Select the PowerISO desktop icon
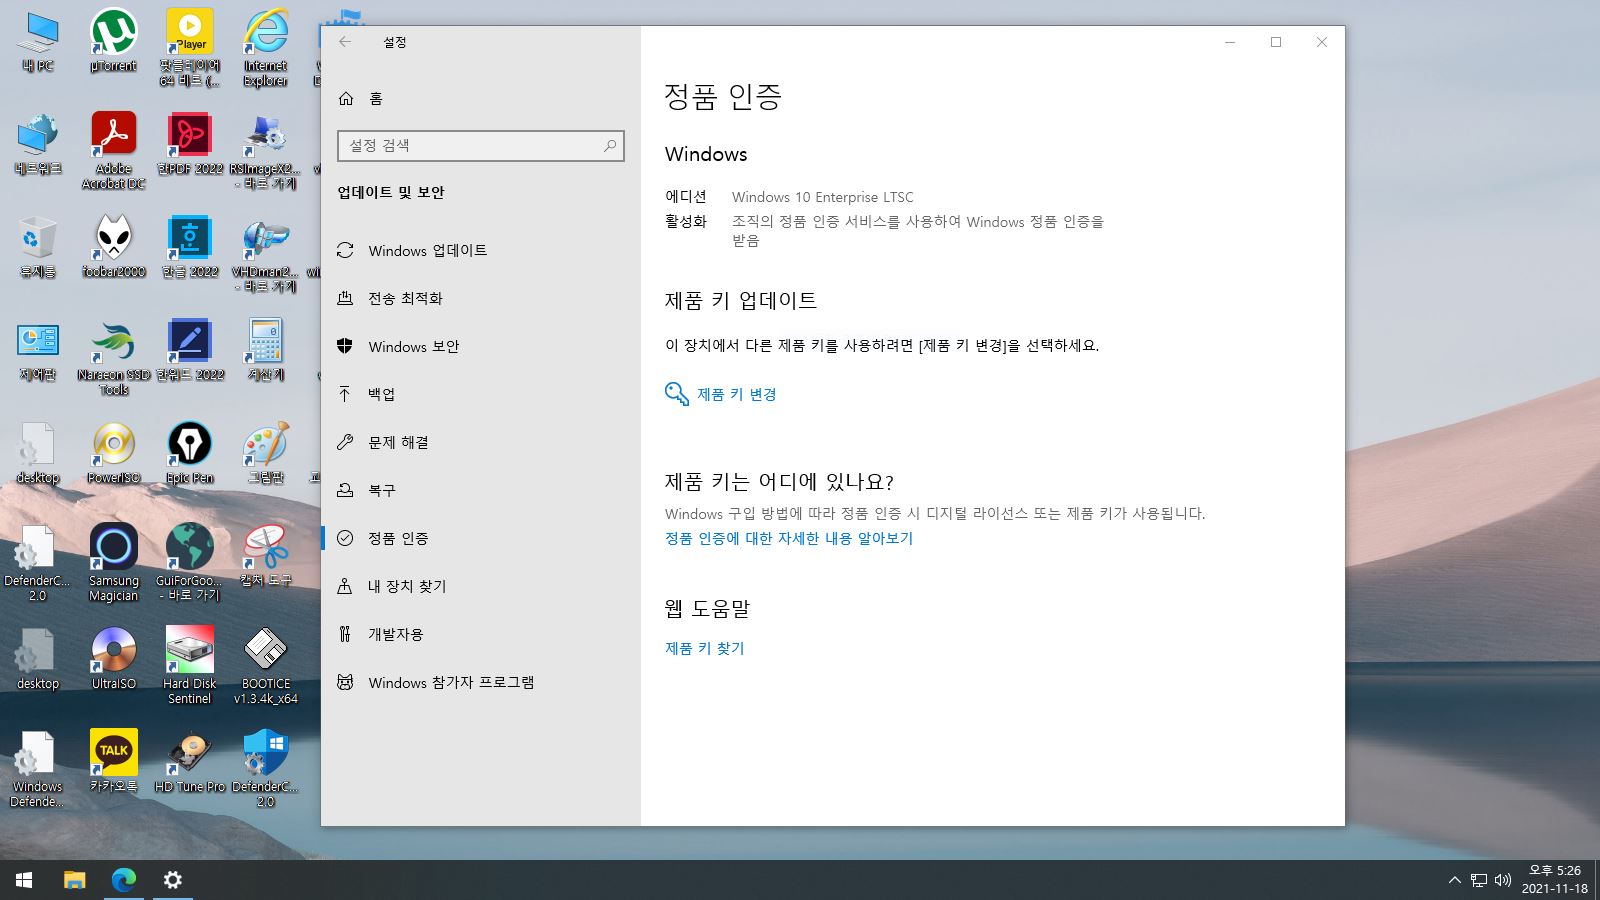 114,454
